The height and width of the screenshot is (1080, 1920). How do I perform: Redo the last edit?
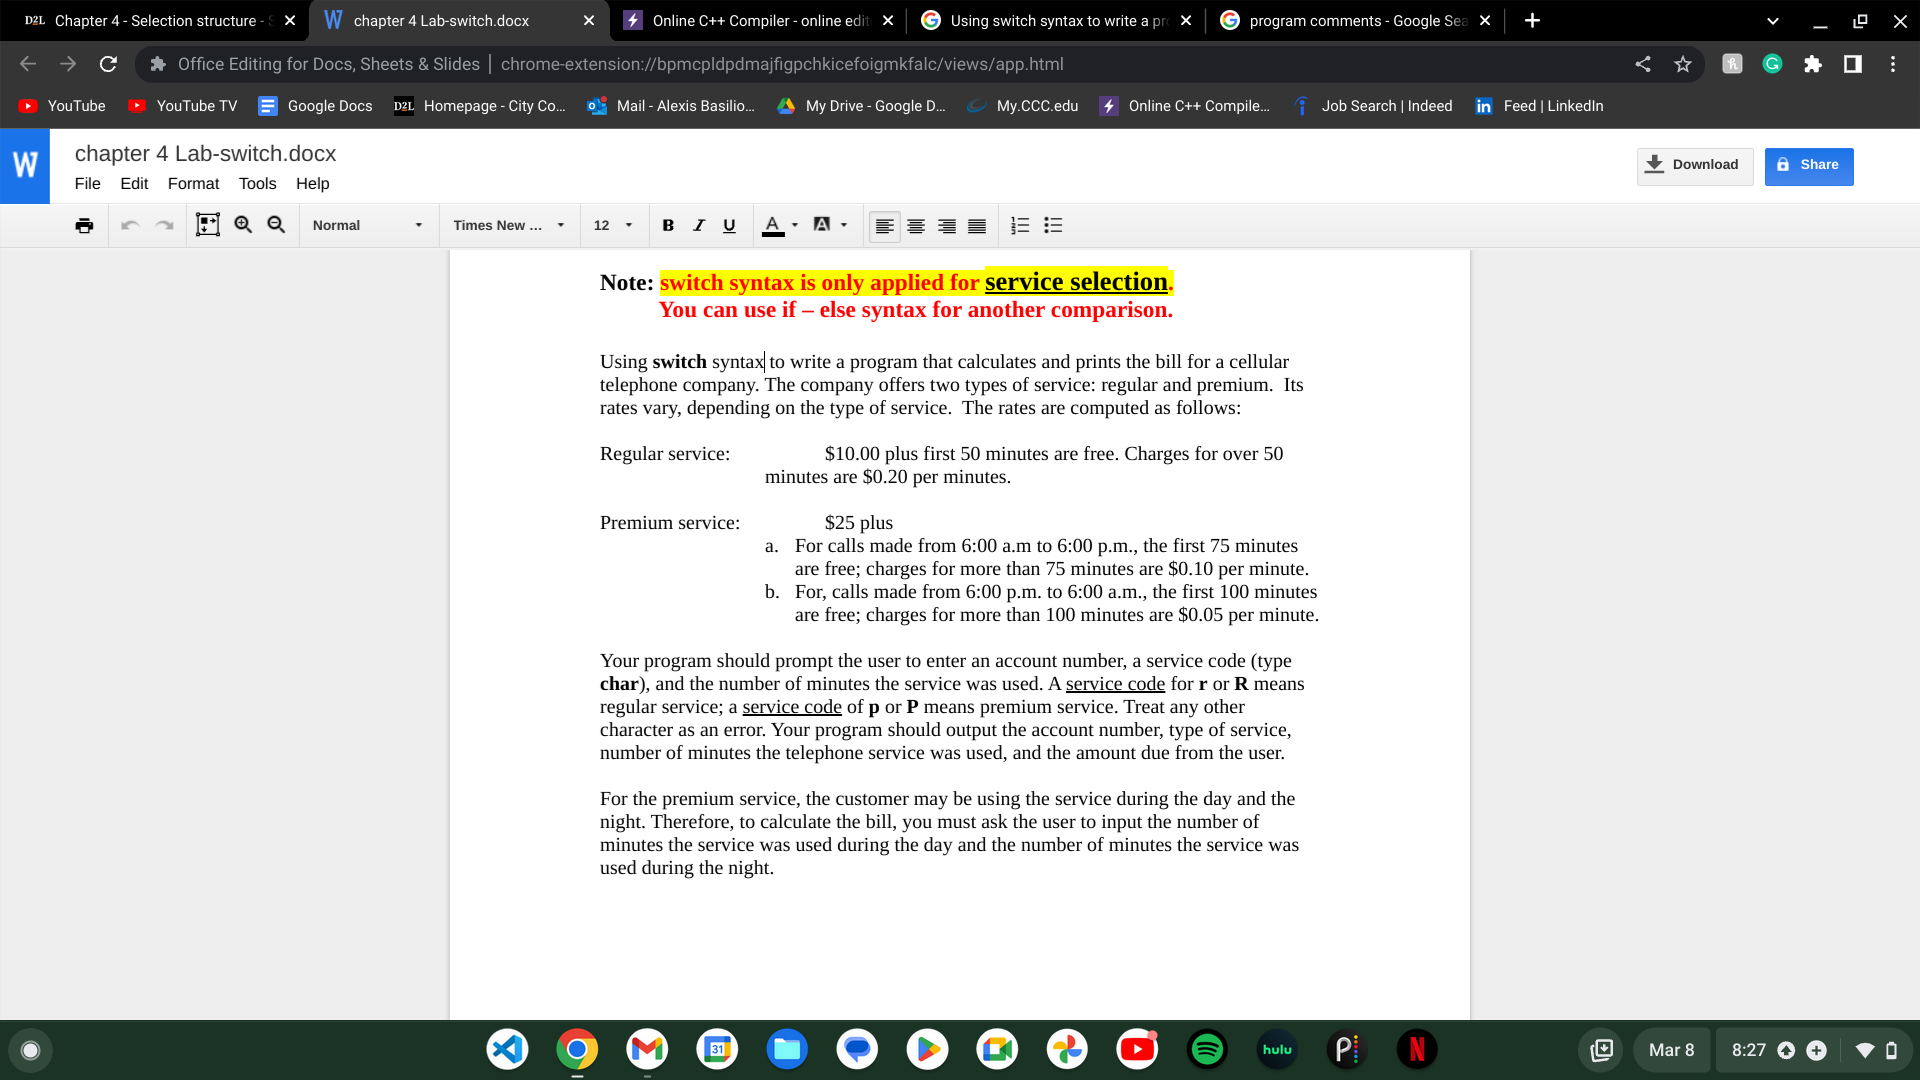point(164,225)
